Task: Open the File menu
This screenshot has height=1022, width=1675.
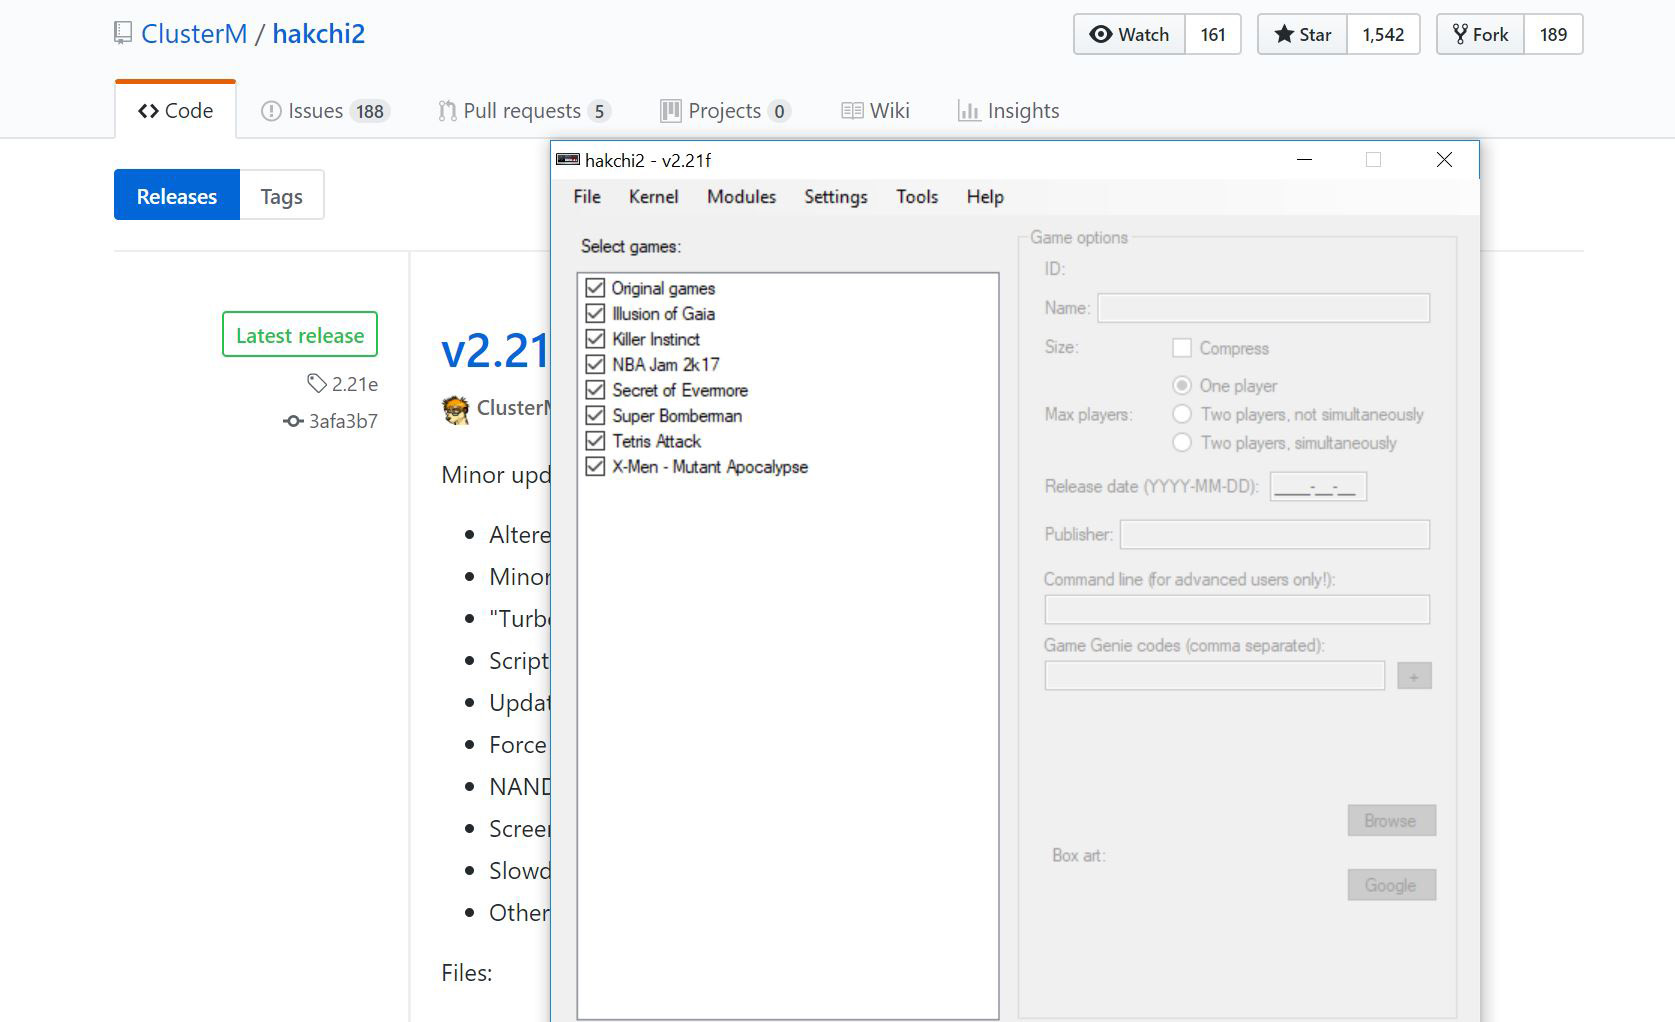Action: click(587, 197)
